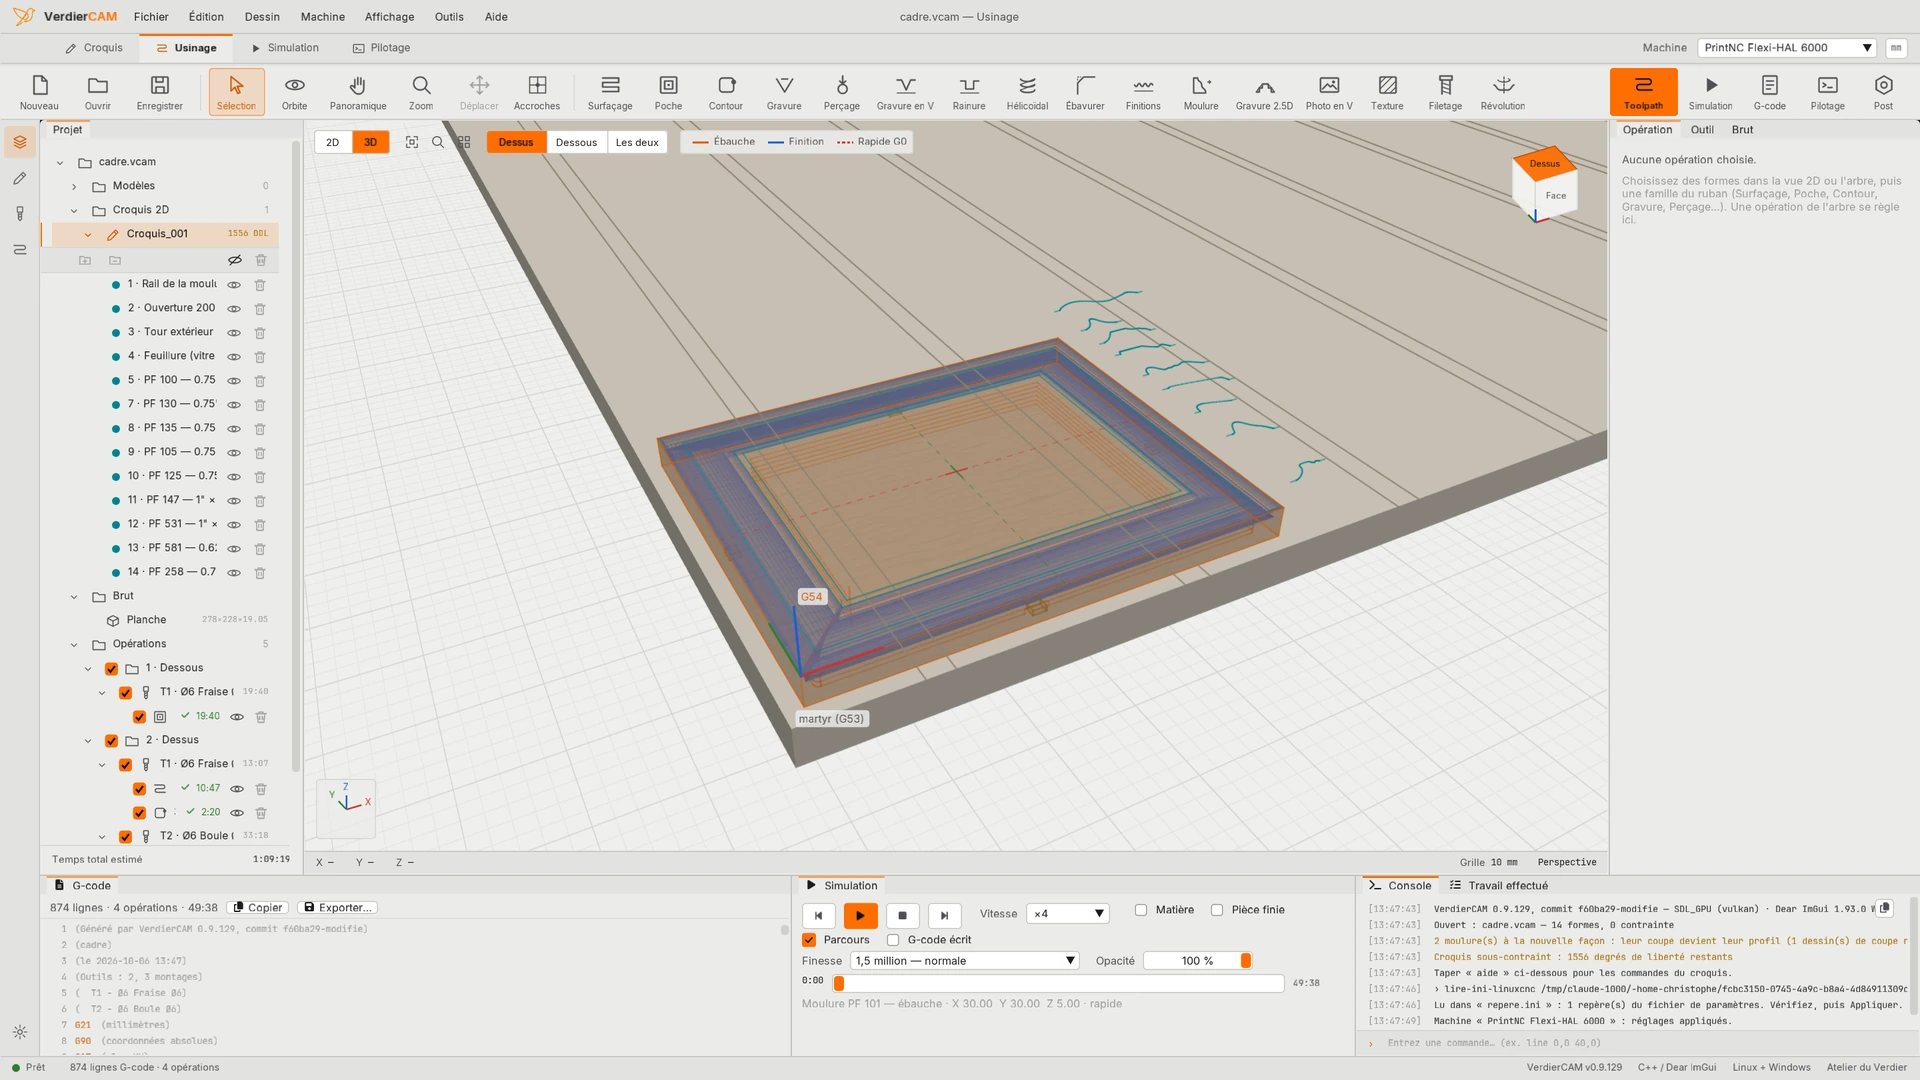1920x1080 pixels.
Task: Open the Vitesse x4 speed dropdown
Action: coord(1068,914)
